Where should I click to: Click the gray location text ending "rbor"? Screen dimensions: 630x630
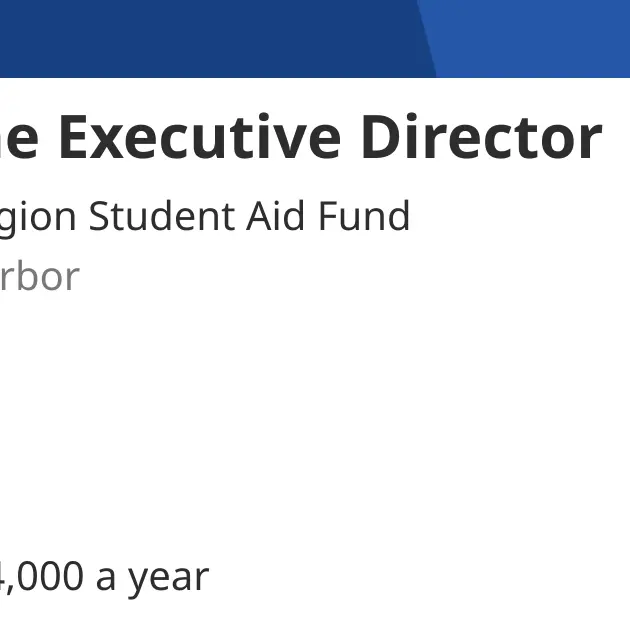[40, 276]
